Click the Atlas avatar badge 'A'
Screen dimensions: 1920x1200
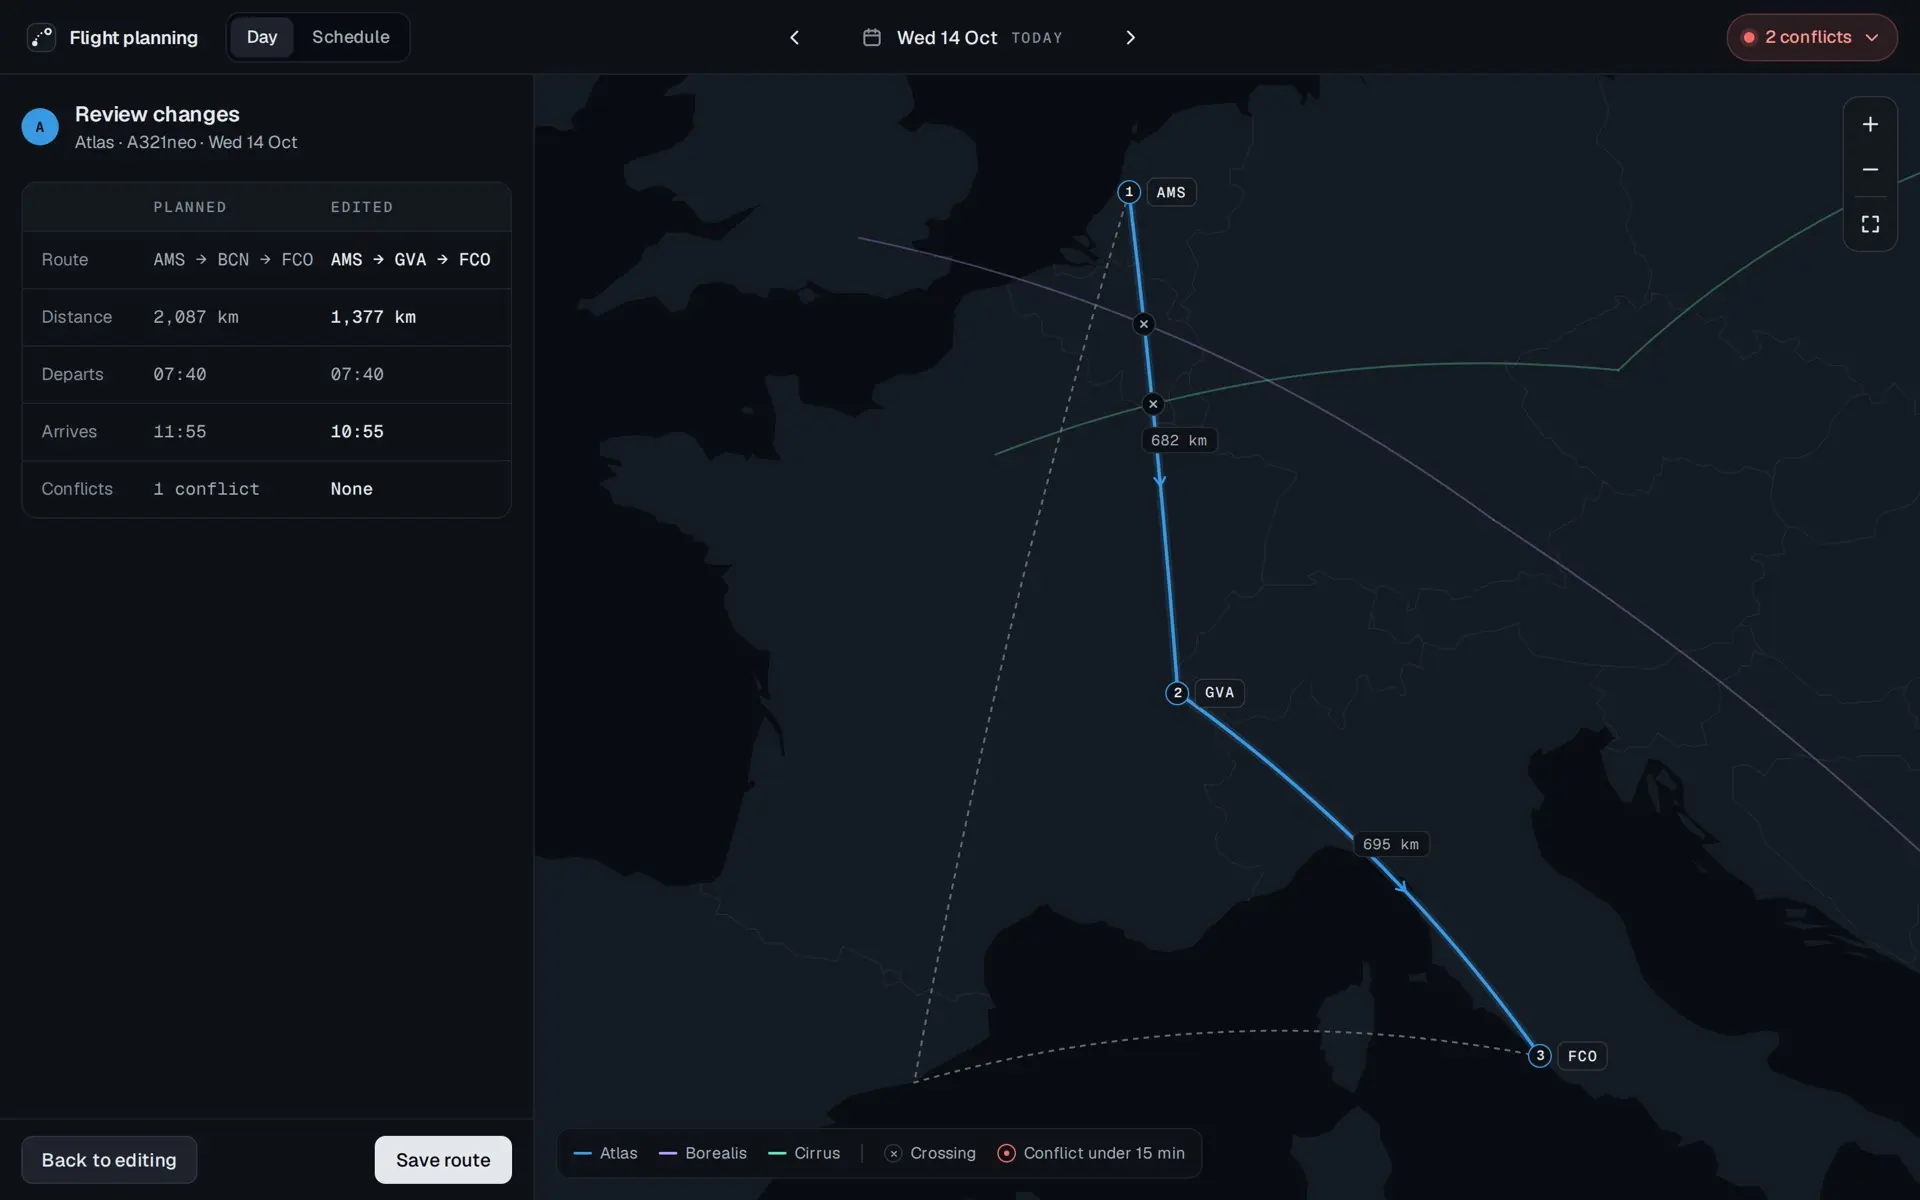click(40, 127)
